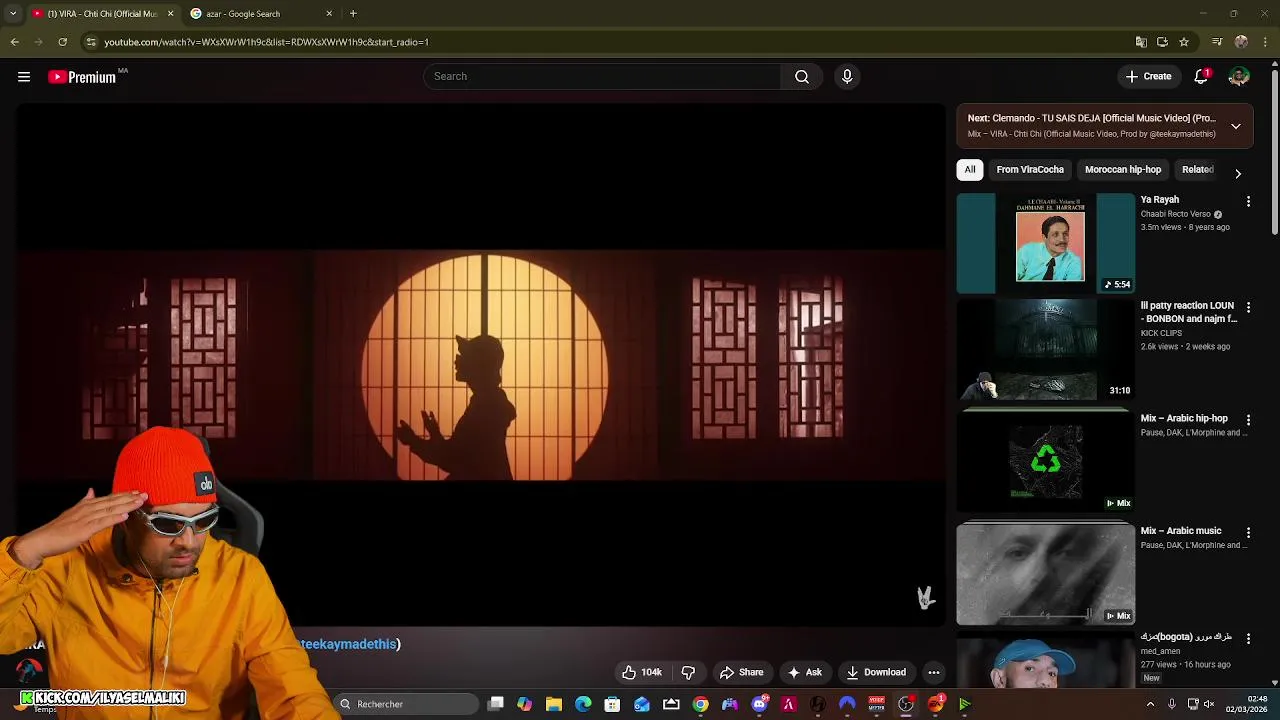Click Create button in YouTube header
This screenshot has height=720, width=1280.
coord(1148,76)
